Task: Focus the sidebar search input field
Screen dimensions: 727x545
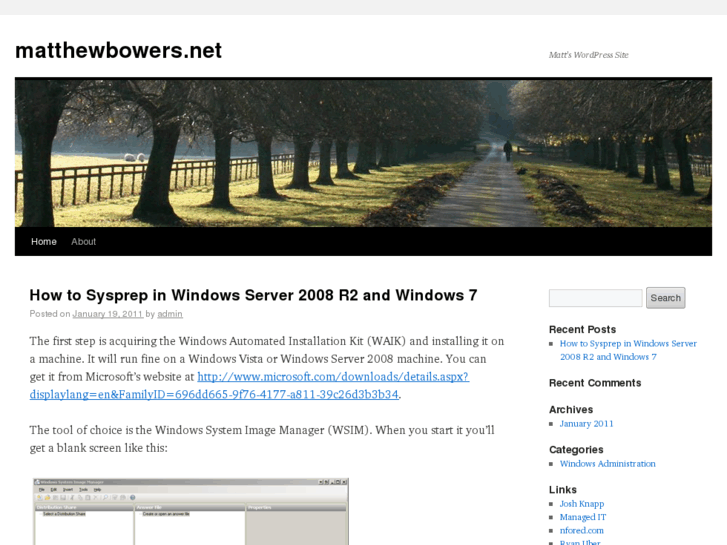Action: click(595, 298)
